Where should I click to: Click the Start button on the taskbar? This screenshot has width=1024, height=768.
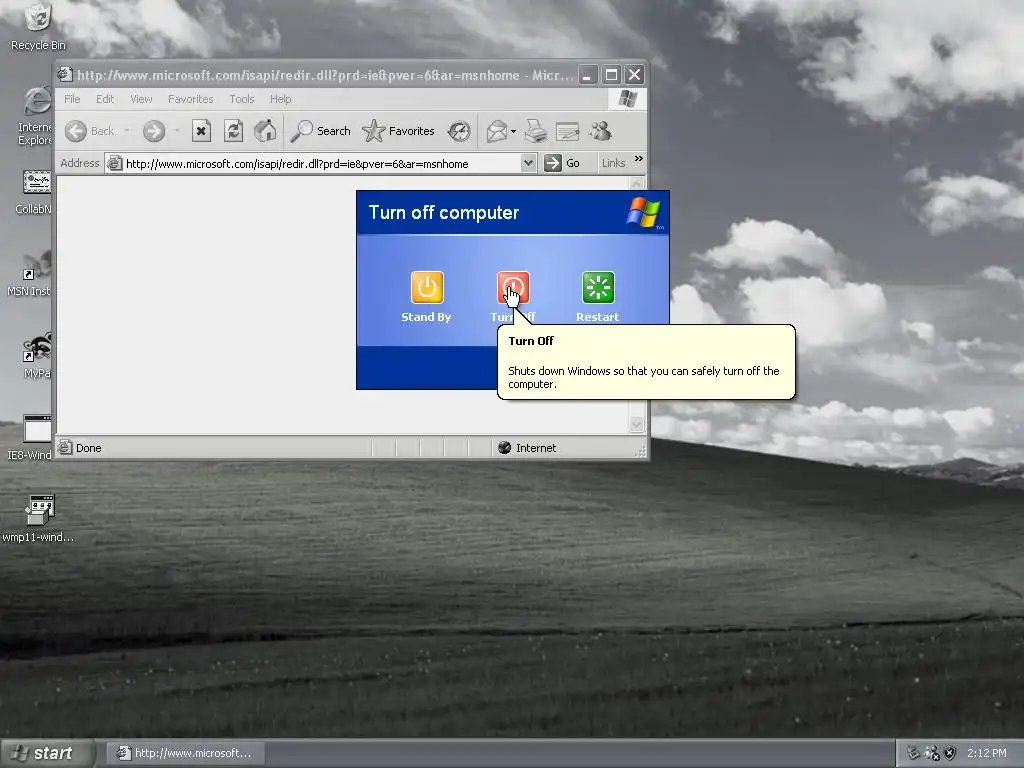coord(48,753)
